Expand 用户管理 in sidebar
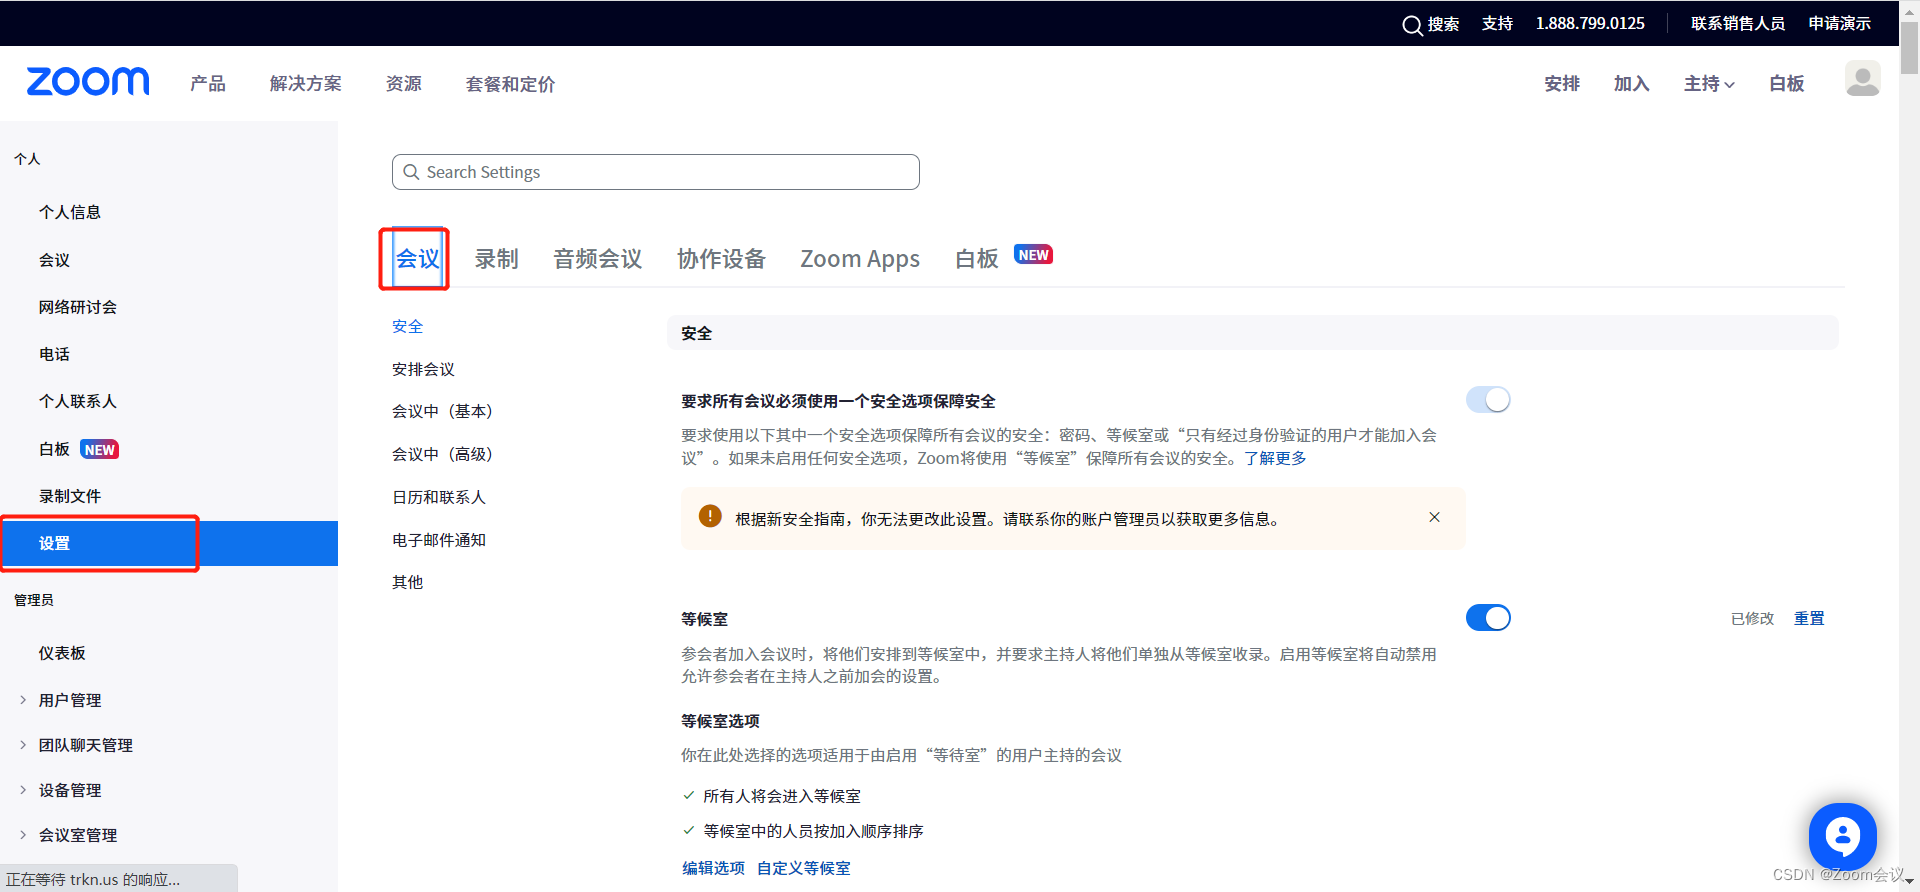1920x892 pixels. [x=23, y=700]
